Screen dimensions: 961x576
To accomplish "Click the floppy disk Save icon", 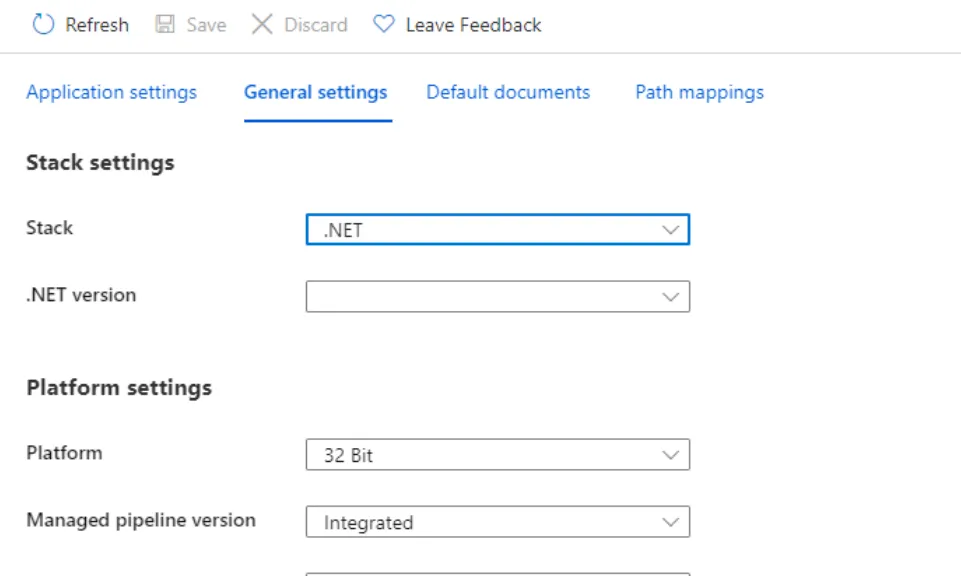I will [x=166, y=25].
